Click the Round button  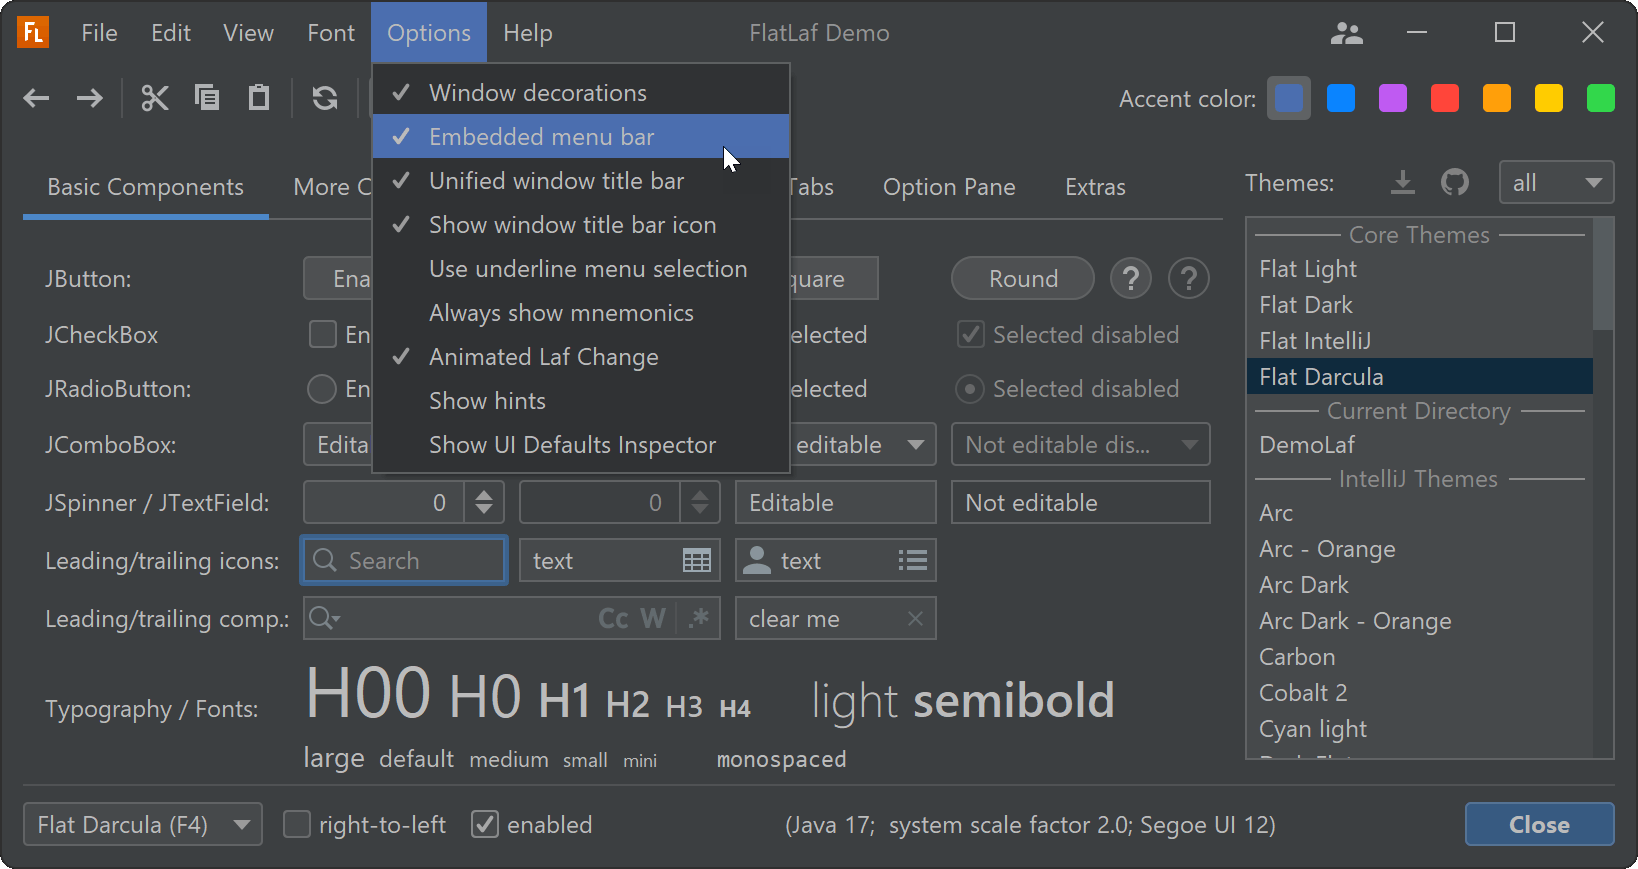click(x=1023, y=279)
